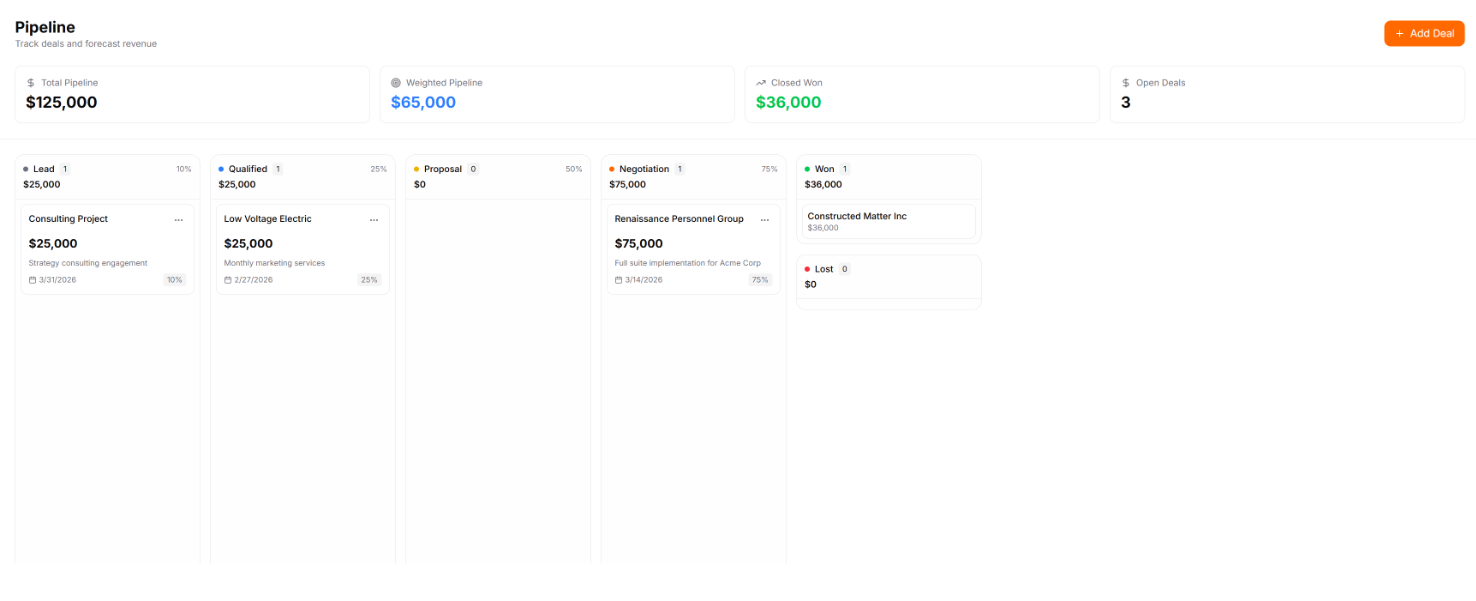Open the Consulting Project deal card title
Viewport: 1476px width, 601px height.
click(x=68, y=219)
